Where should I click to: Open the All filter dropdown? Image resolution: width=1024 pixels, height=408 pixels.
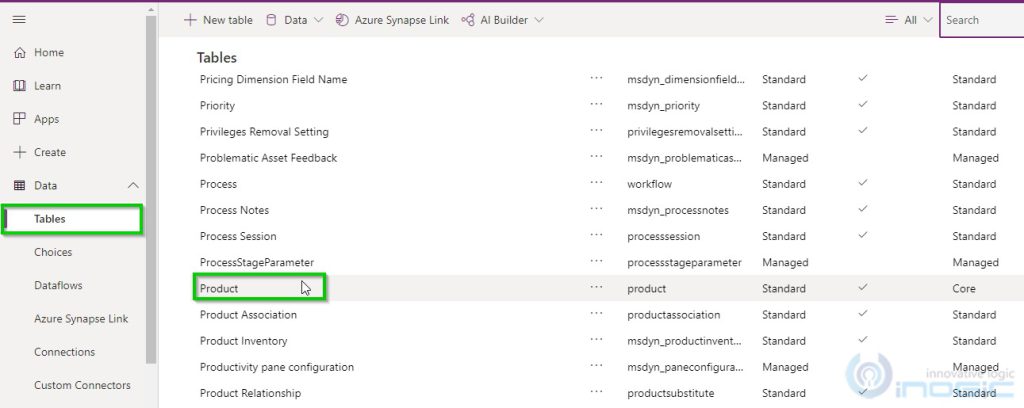point(909,20)
